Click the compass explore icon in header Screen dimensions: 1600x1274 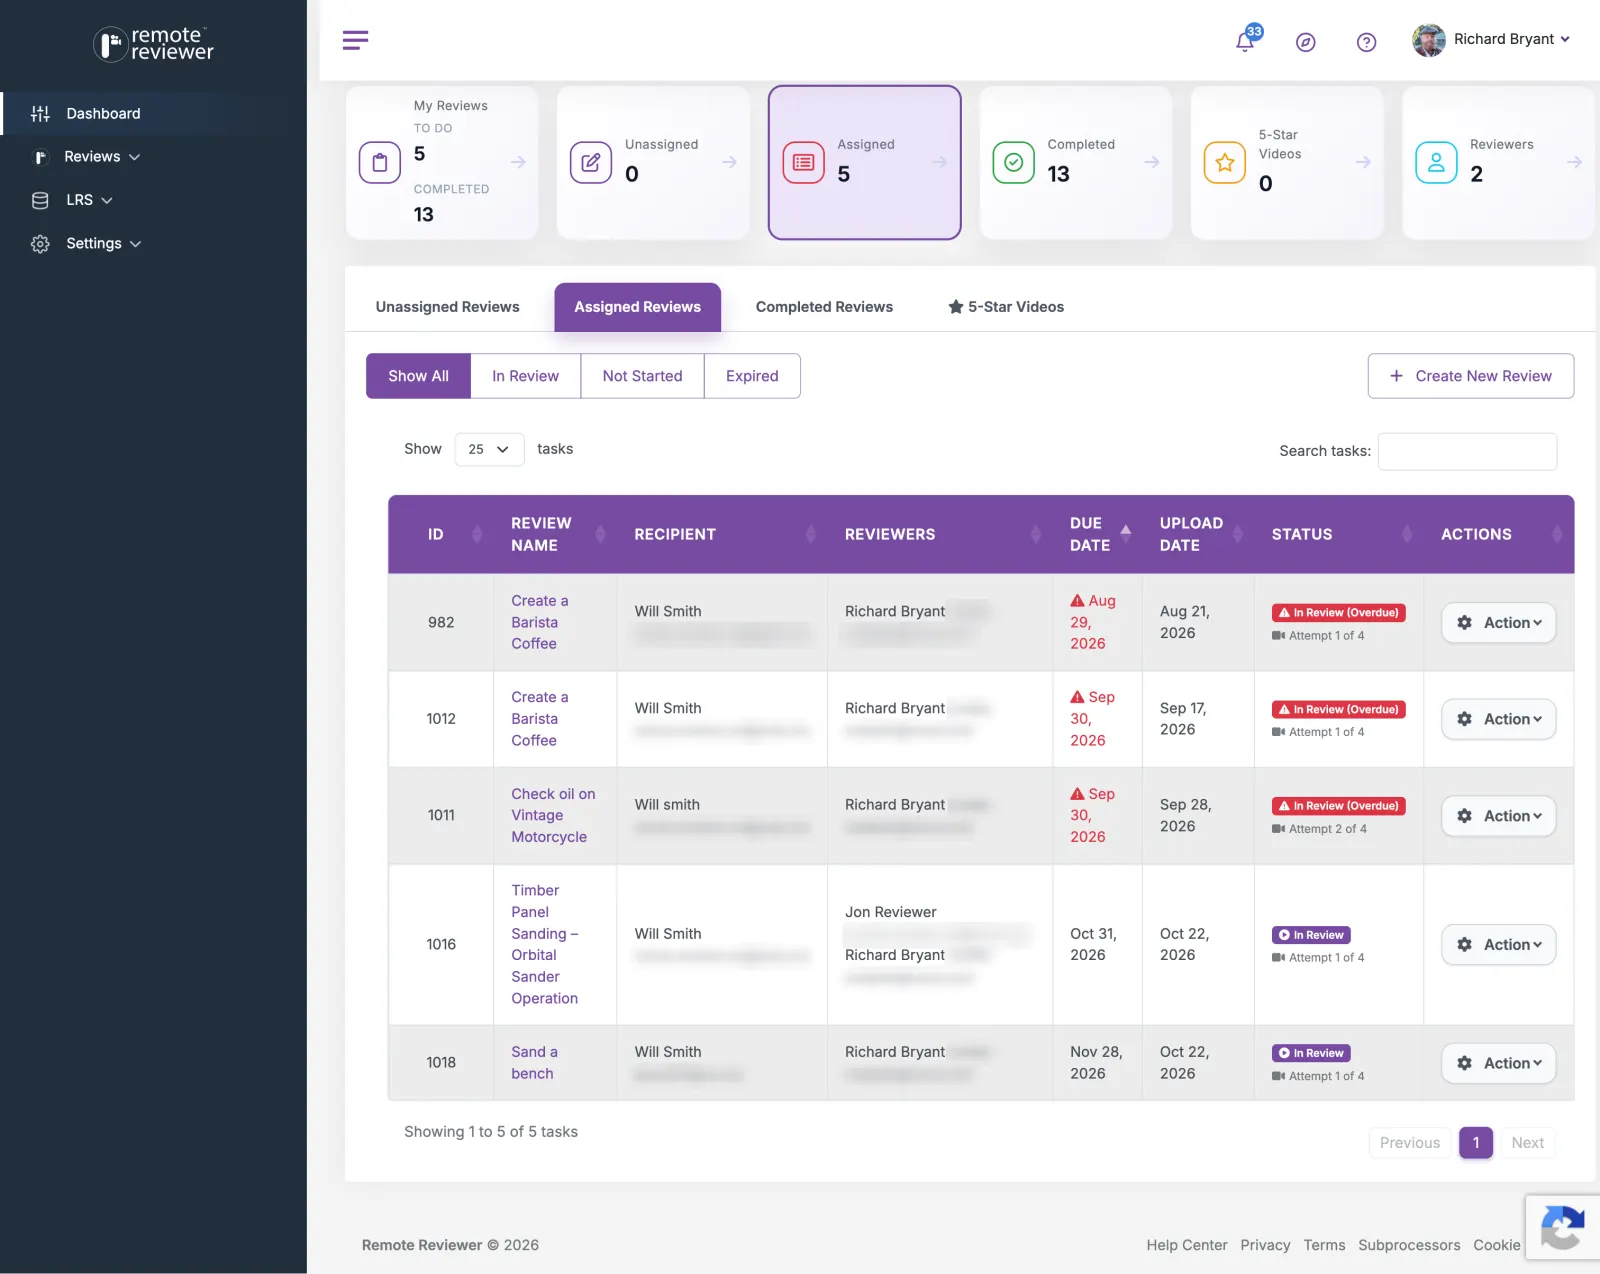coord(1306,42)
